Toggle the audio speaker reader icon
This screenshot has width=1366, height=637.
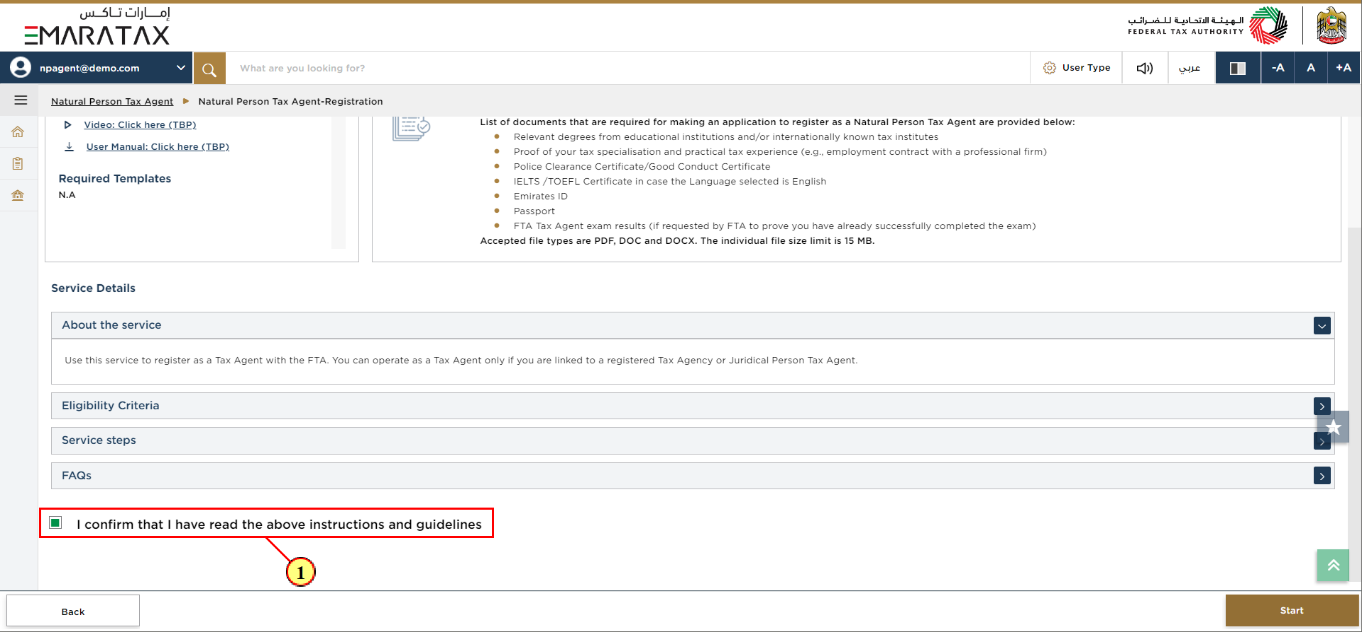pyautogui.click(x=1145, y=68)
